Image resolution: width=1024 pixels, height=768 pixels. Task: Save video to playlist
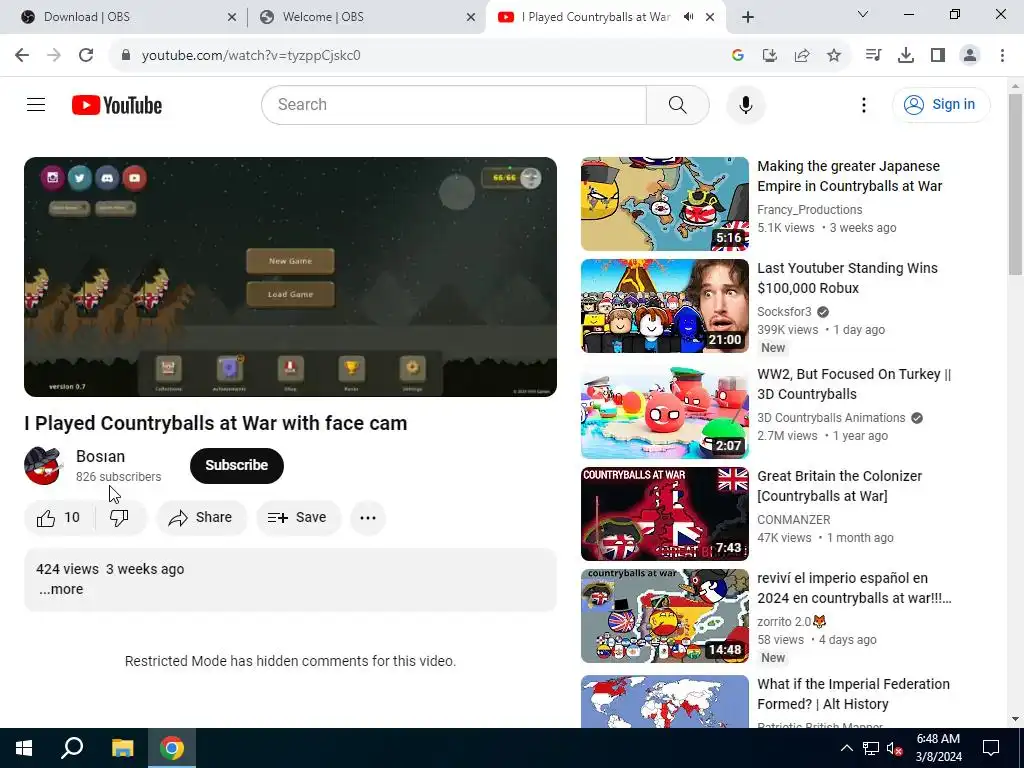coord(298,518)
